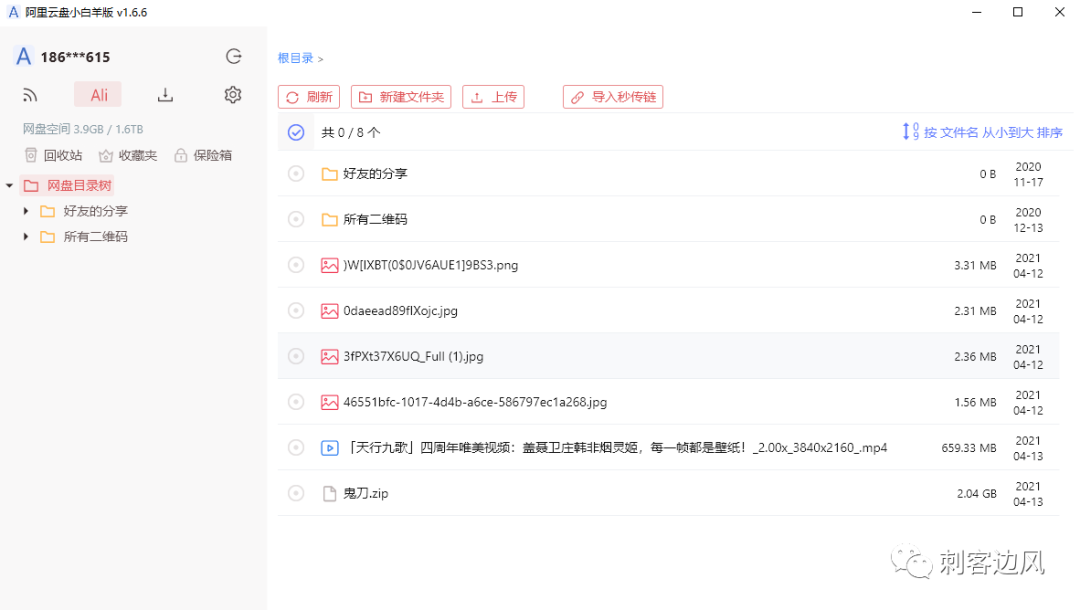
Task: Click the safe box lock icon
Action: [180, 156]
